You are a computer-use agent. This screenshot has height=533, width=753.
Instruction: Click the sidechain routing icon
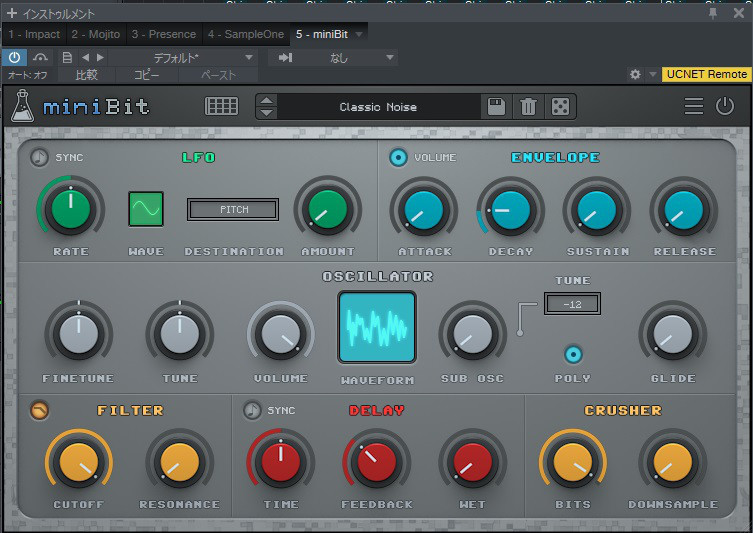40,58
